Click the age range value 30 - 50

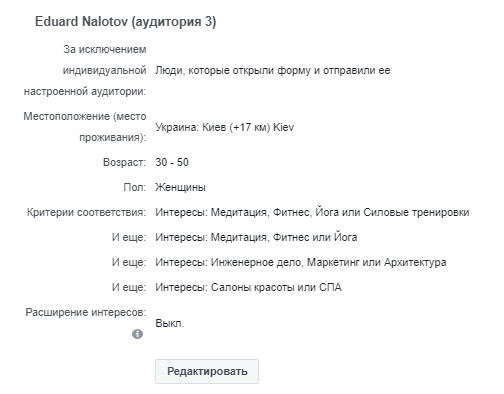[x=172, y=162]
